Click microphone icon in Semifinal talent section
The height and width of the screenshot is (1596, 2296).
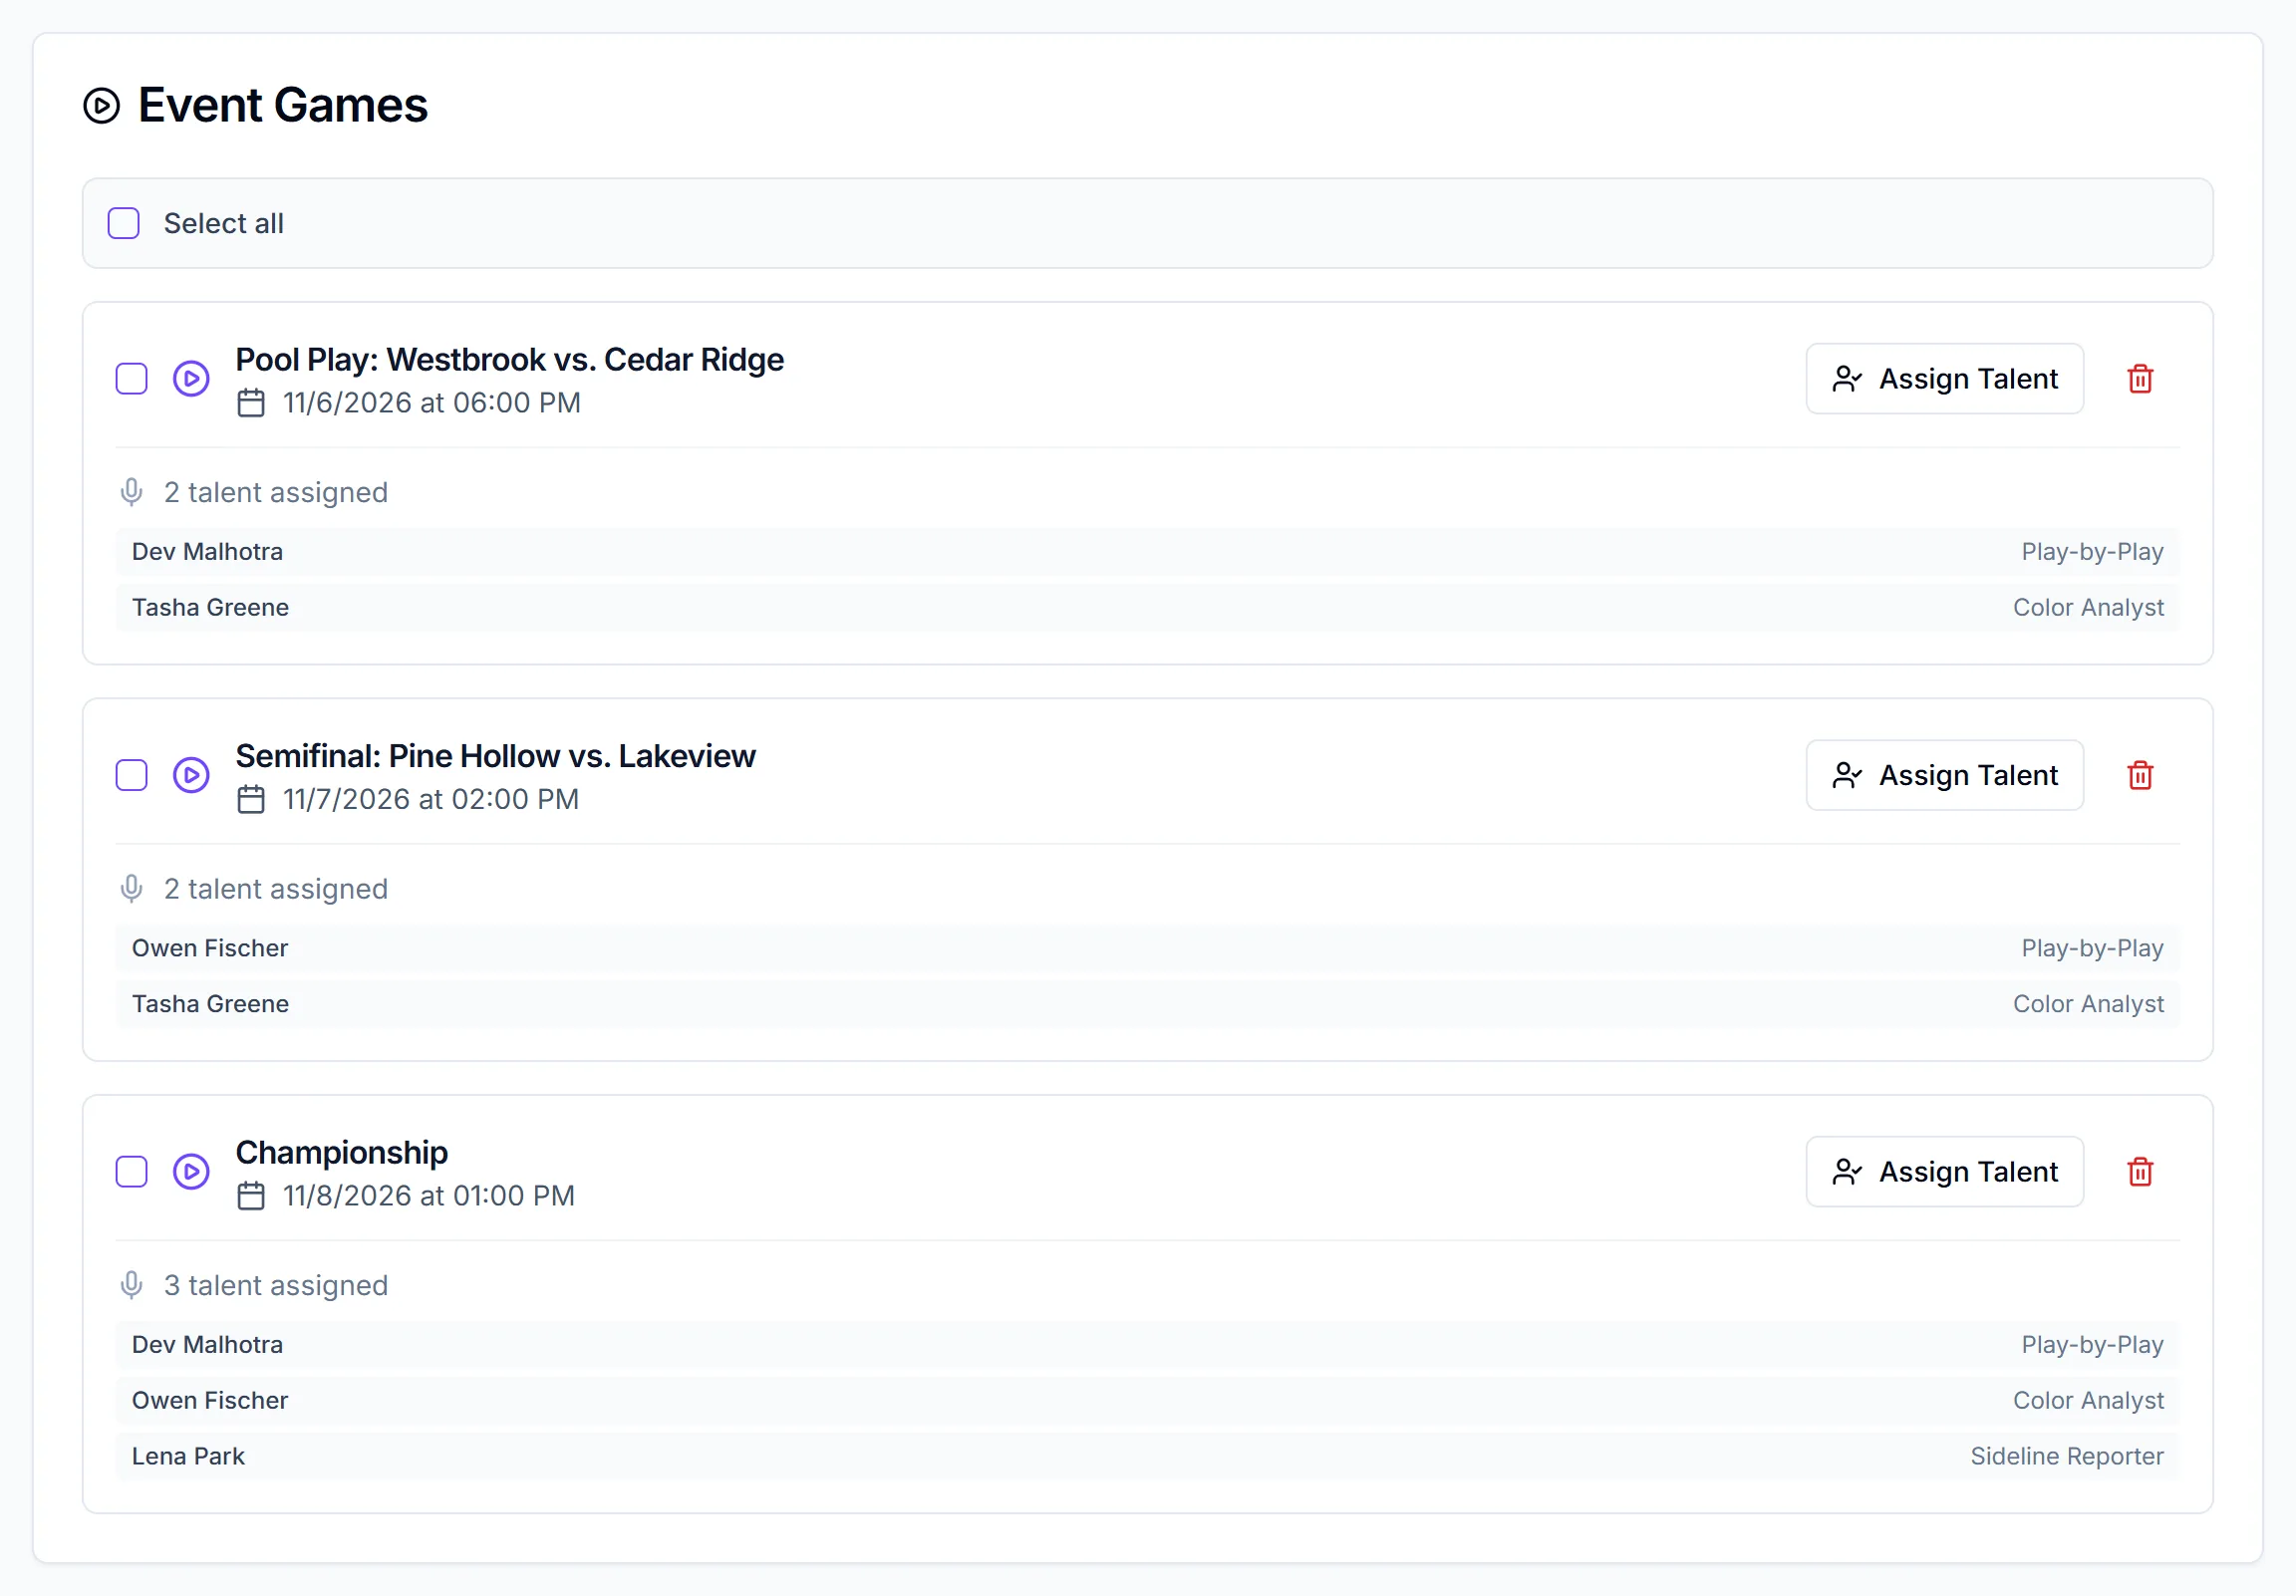coord(131,888)
